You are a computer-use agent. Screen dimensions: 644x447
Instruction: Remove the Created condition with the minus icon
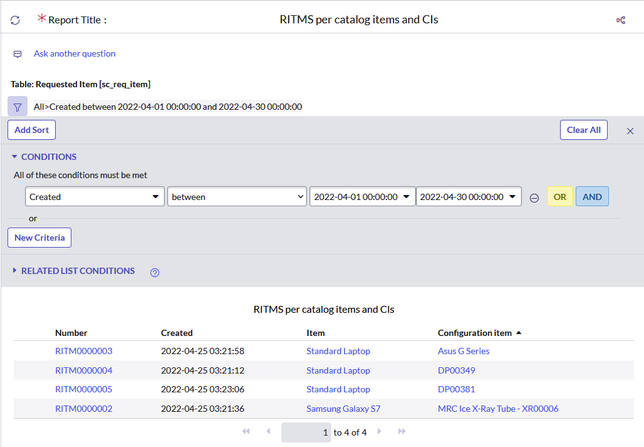tap(534, 198)
